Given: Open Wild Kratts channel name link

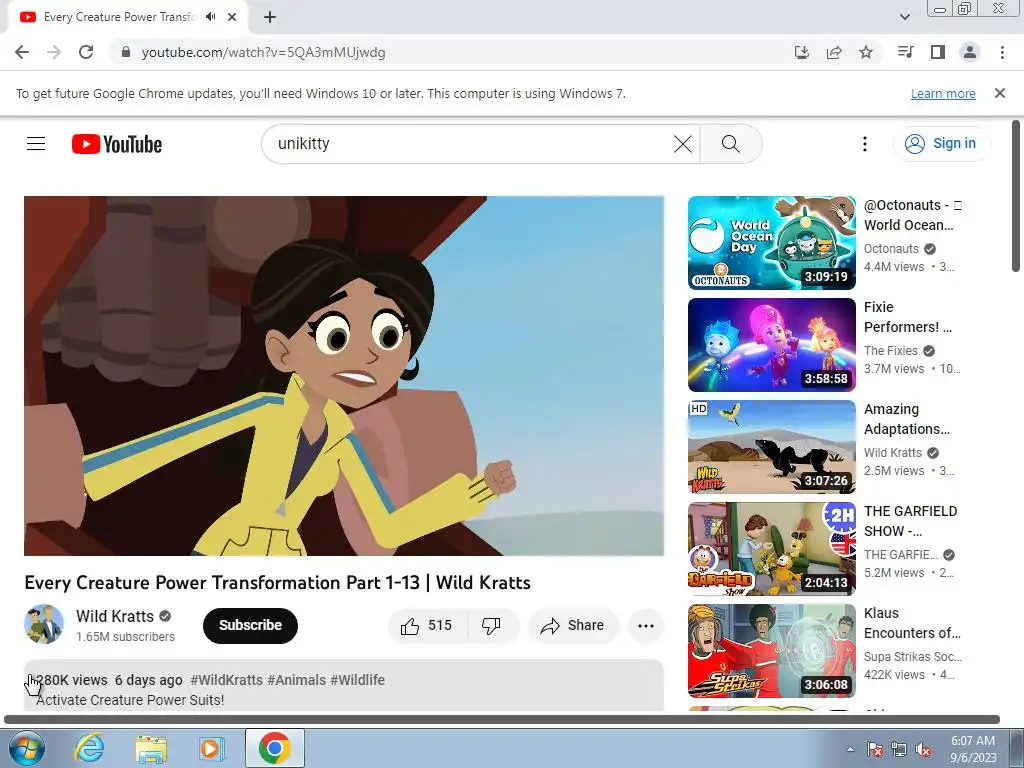Looking at the screenshot, I should tap(115, 616).
